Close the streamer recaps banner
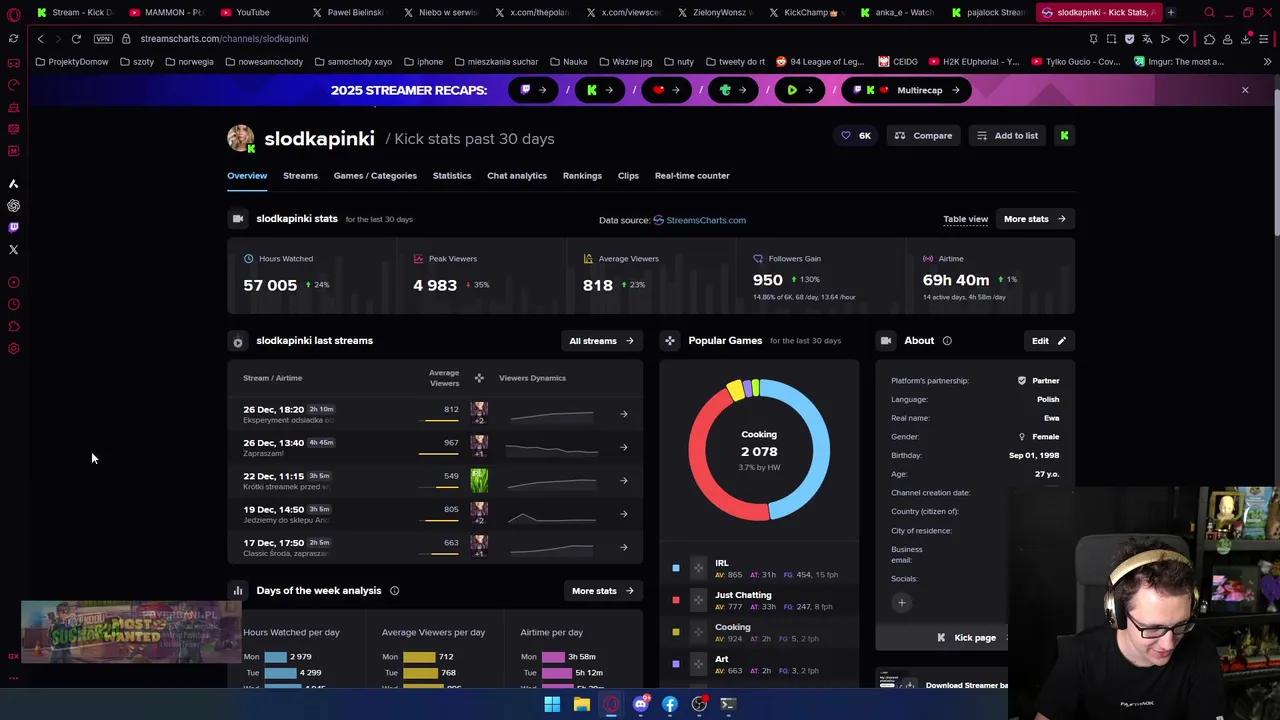Viewport: 1280px width, 720px height. click(x=1245, y=90)
